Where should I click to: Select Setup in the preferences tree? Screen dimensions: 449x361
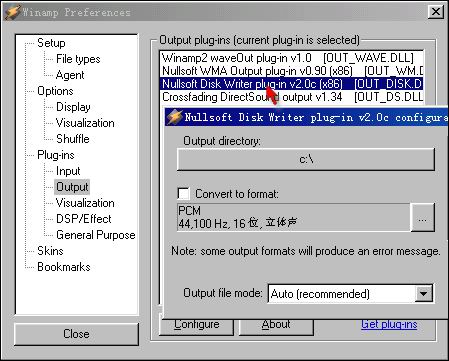tap(51, 43)
